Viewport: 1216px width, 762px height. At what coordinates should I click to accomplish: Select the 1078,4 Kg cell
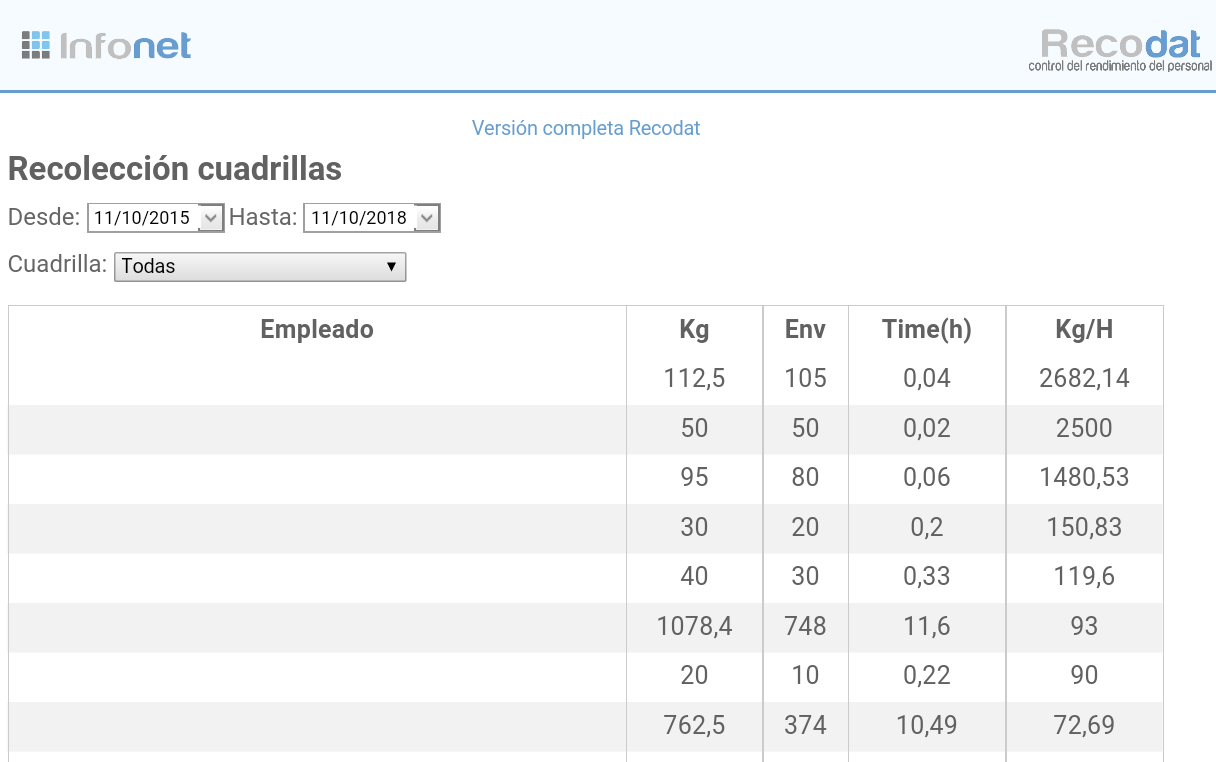pyautogui.click(x=694, y=626)
